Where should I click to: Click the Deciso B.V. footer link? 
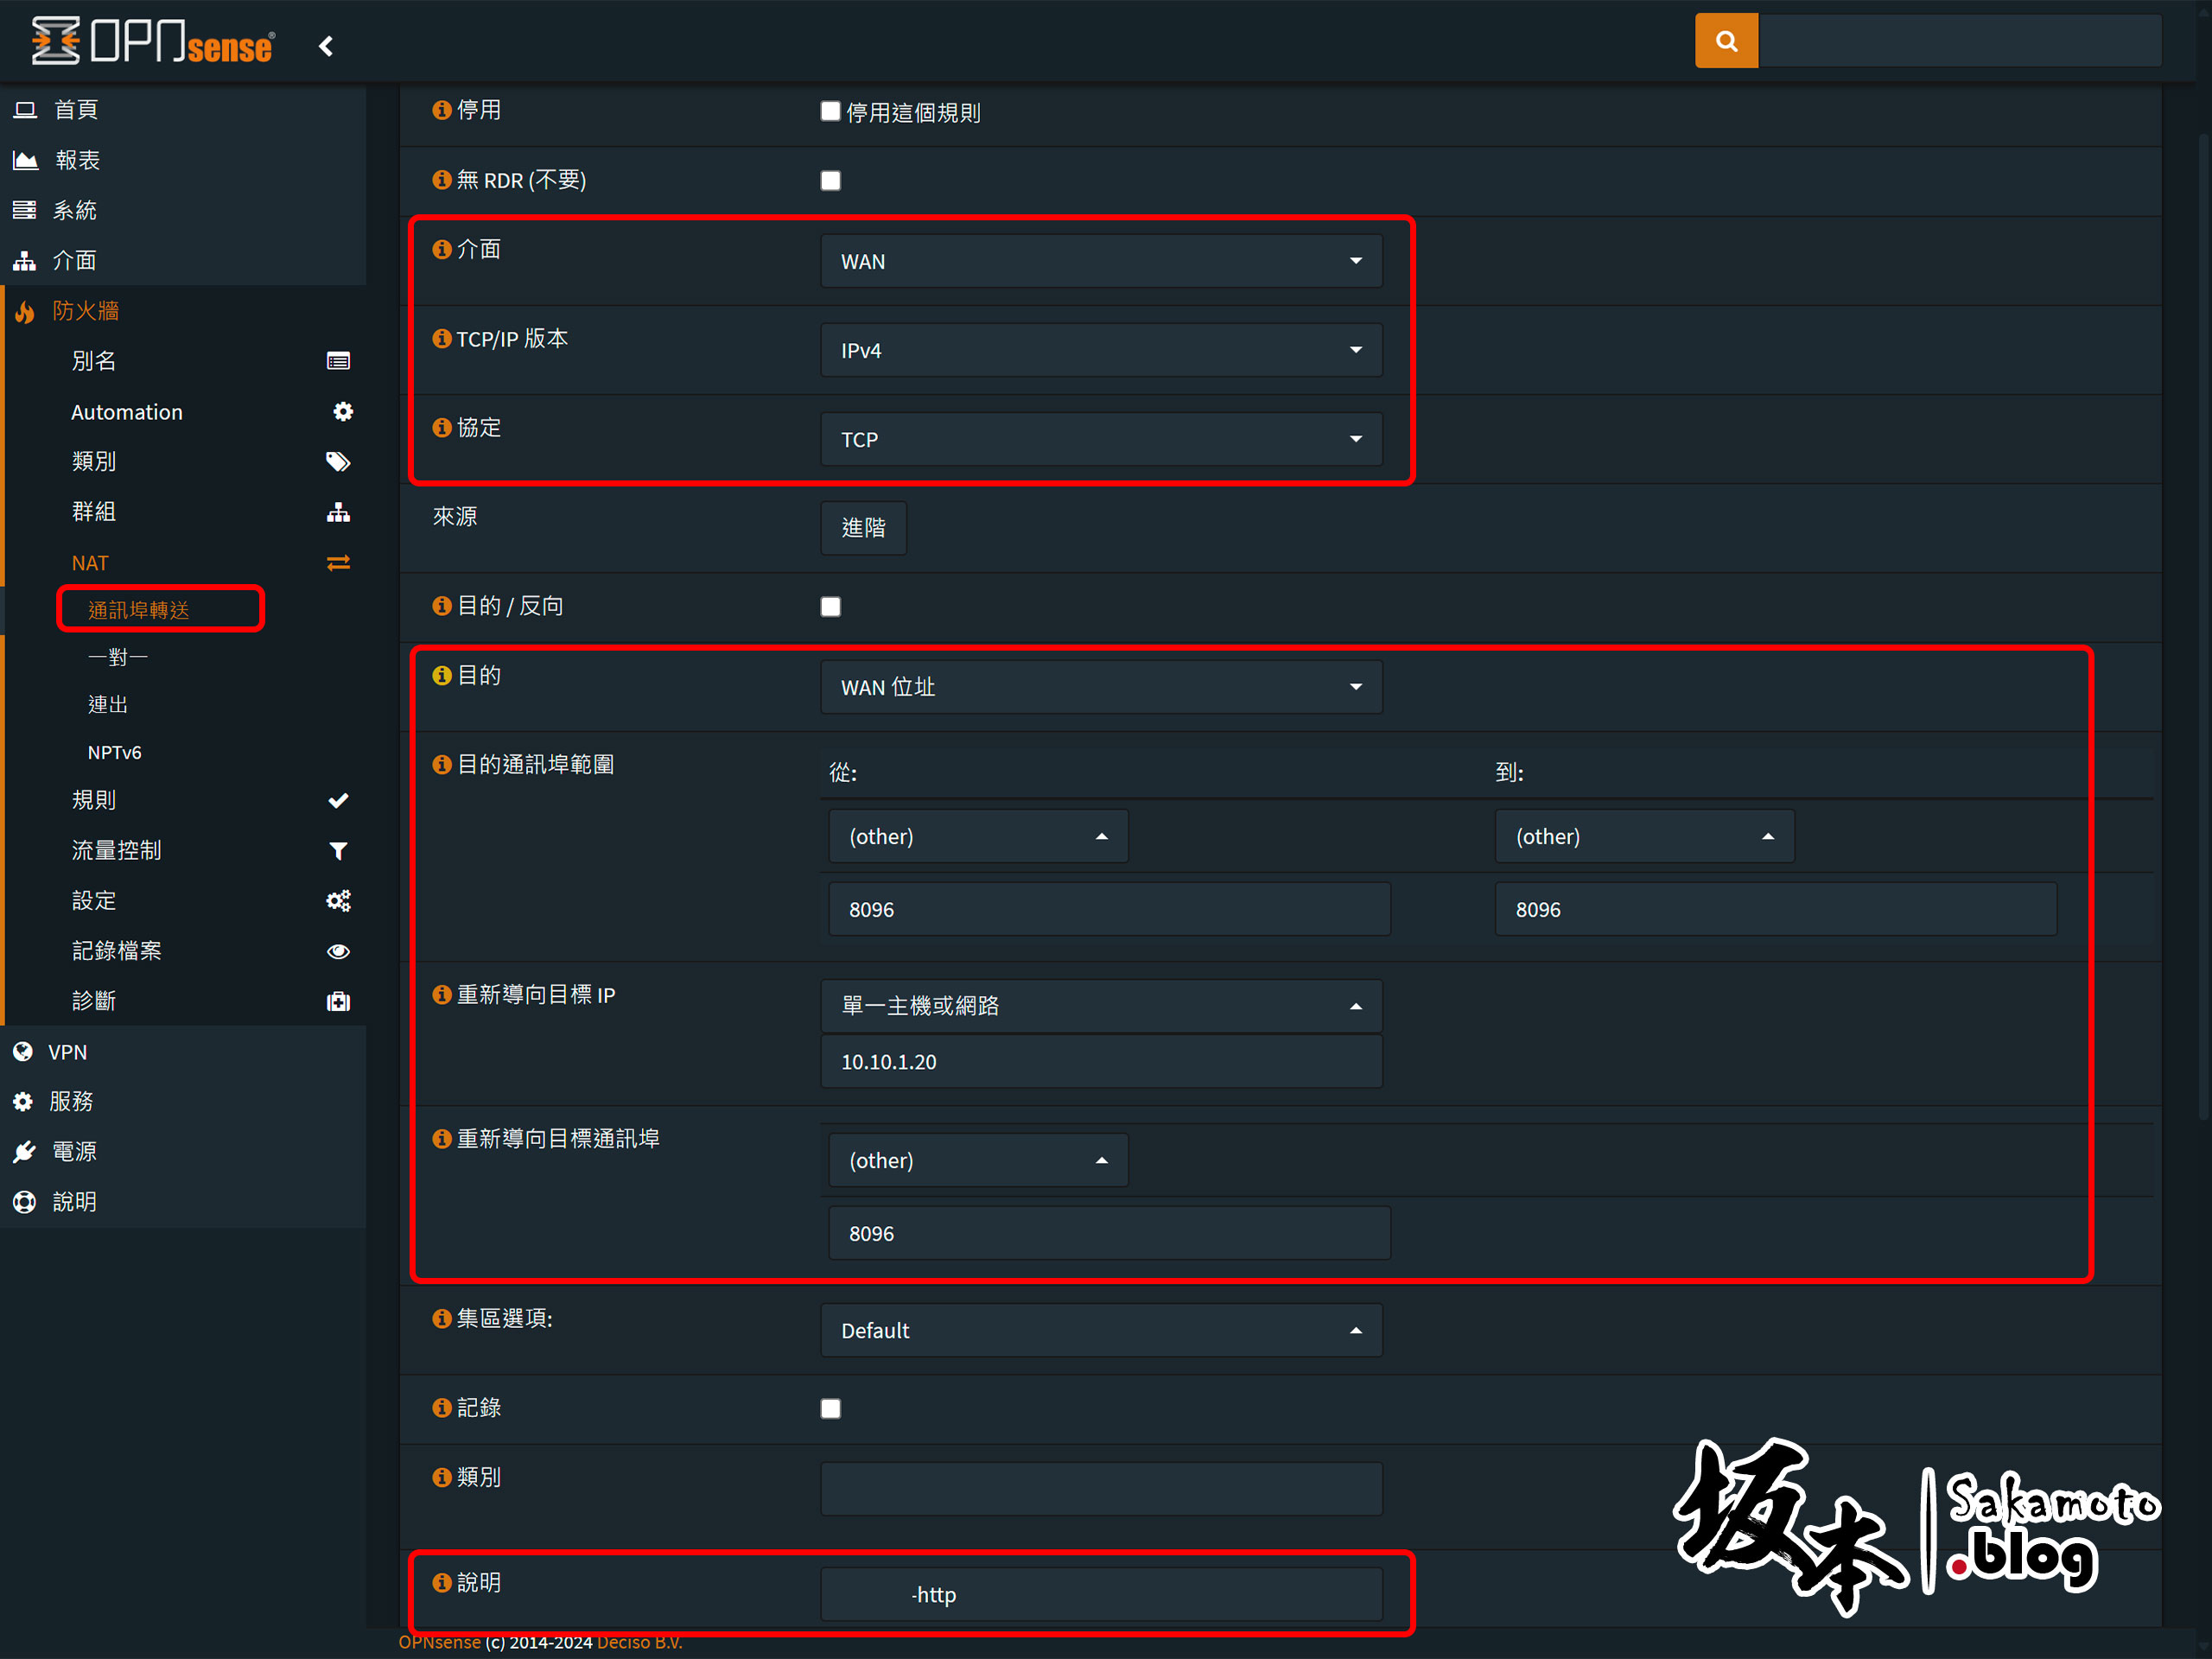tap(639, 1642)
